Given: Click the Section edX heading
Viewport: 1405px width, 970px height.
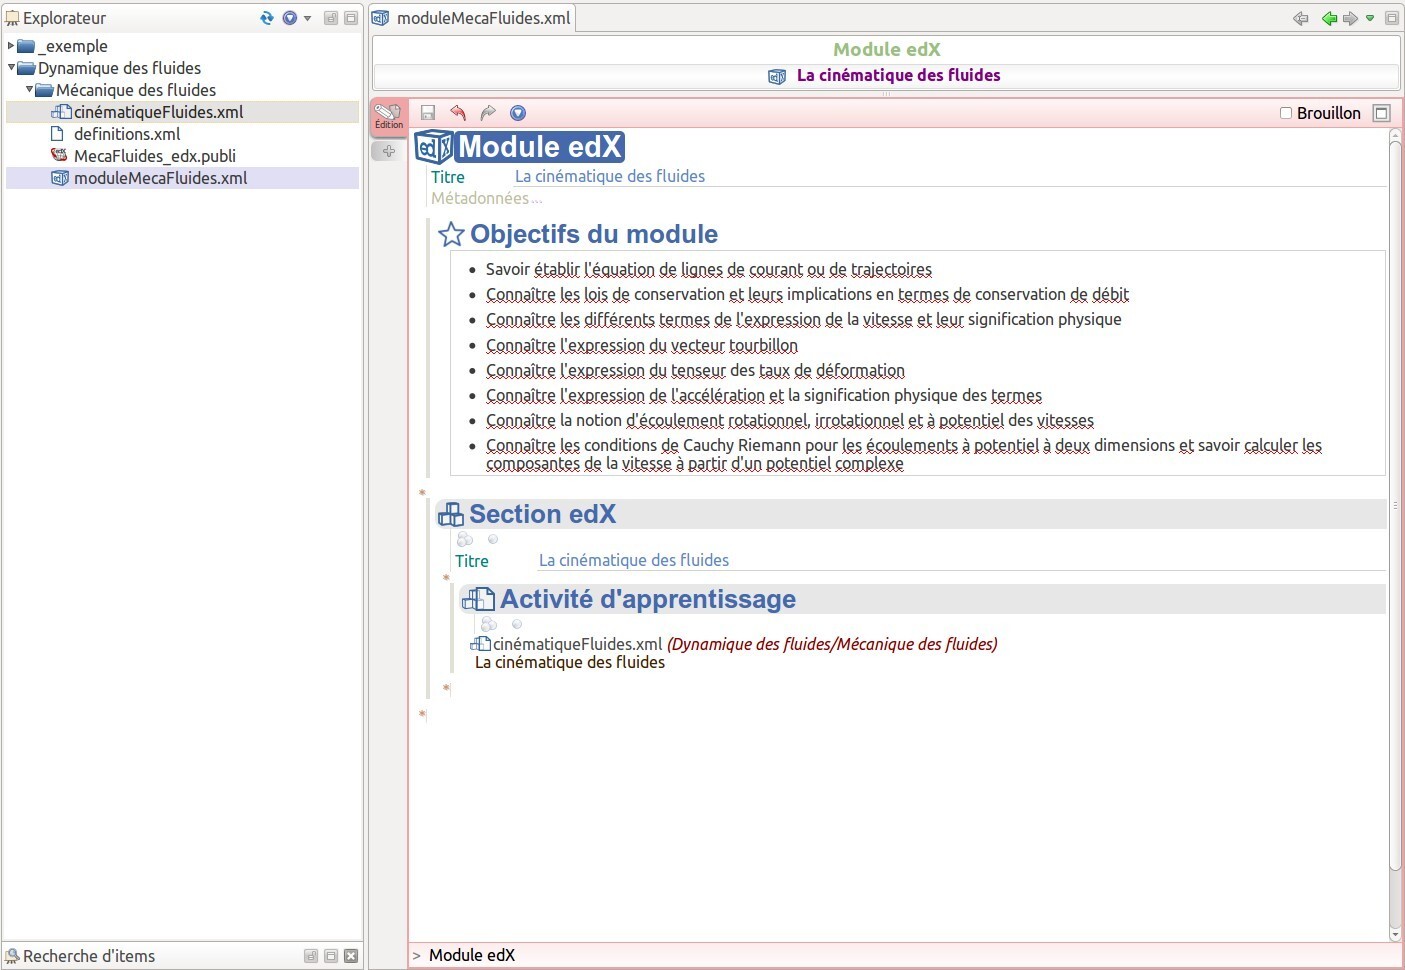Looking at the screenshot, I should pyautogui.click(x=542, y=514).
